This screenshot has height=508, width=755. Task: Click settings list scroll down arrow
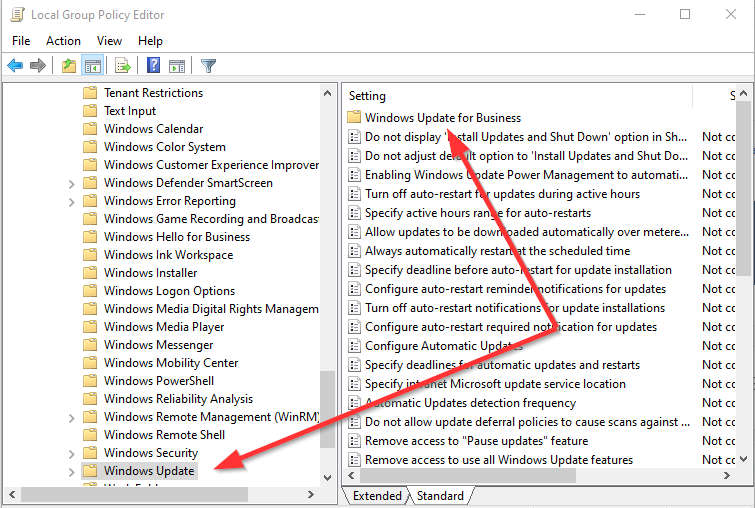pos(743,459)
